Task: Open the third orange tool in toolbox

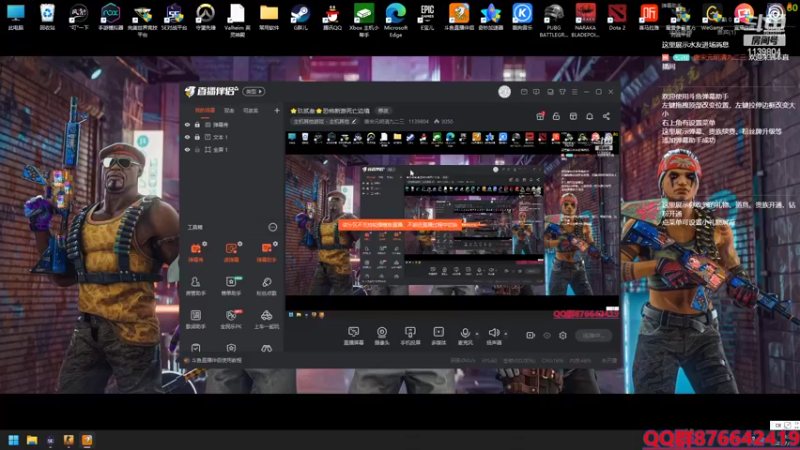Action: tap(266, 252)
